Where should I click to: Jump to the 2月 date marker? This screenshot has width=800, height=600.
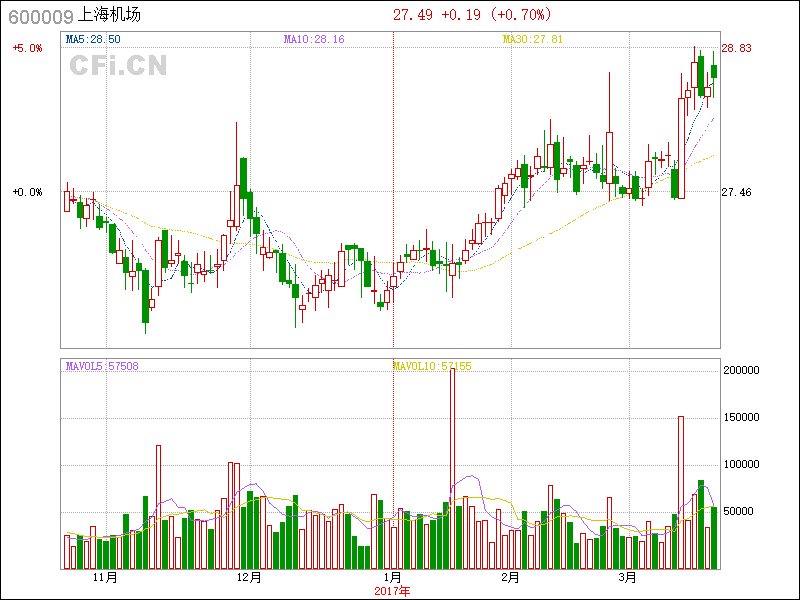[x=510, y=578]
